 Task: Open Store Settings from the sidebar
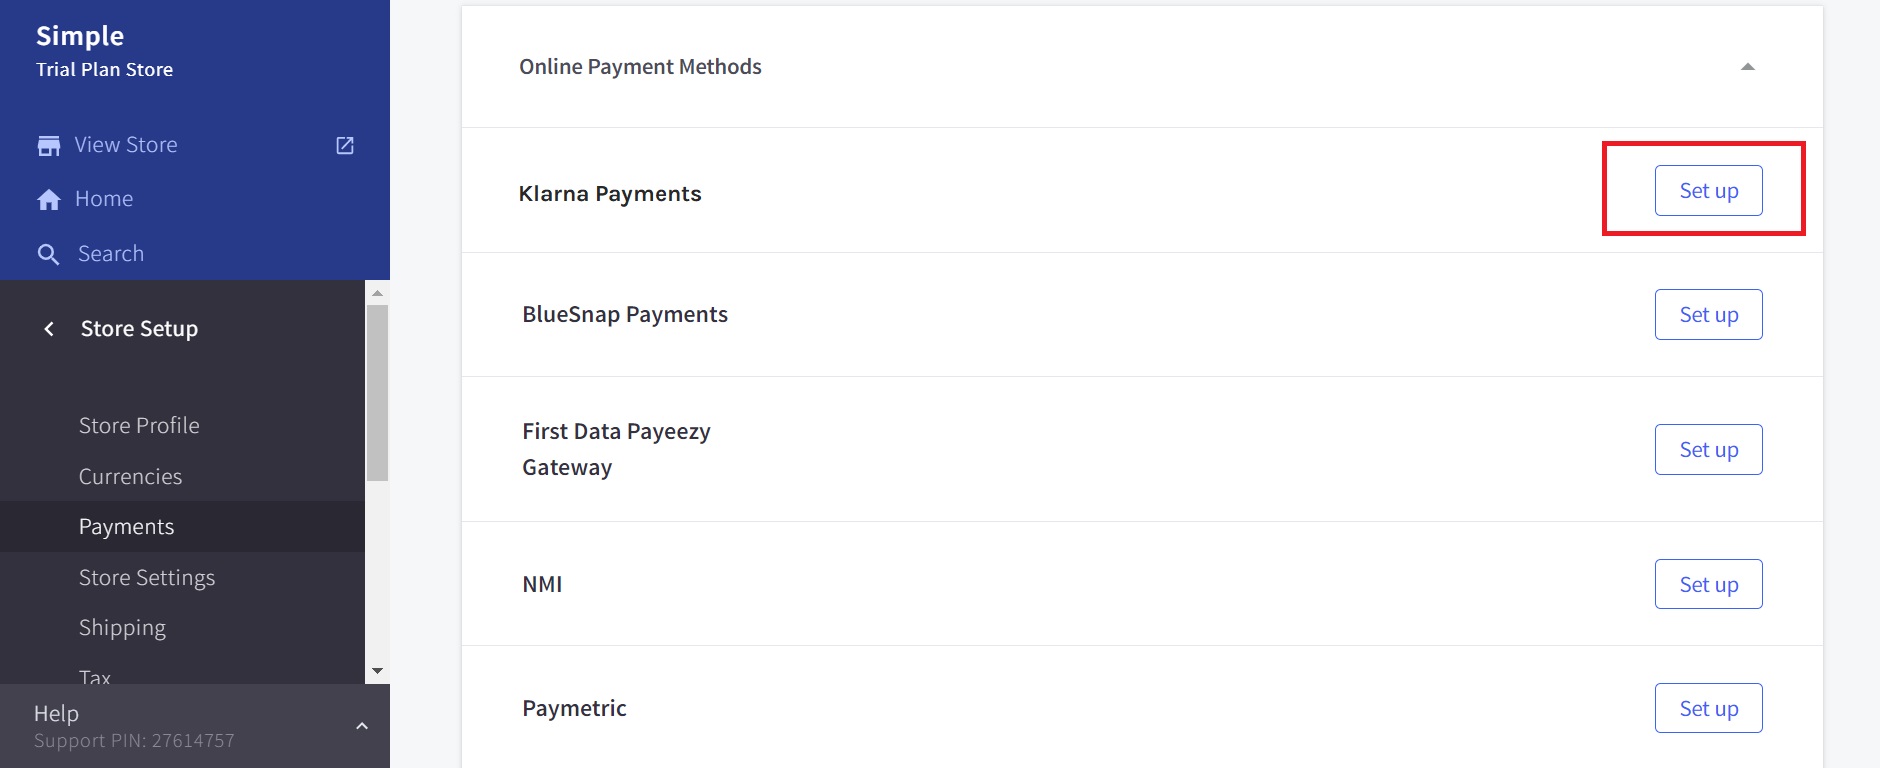(x=147, y=578)
